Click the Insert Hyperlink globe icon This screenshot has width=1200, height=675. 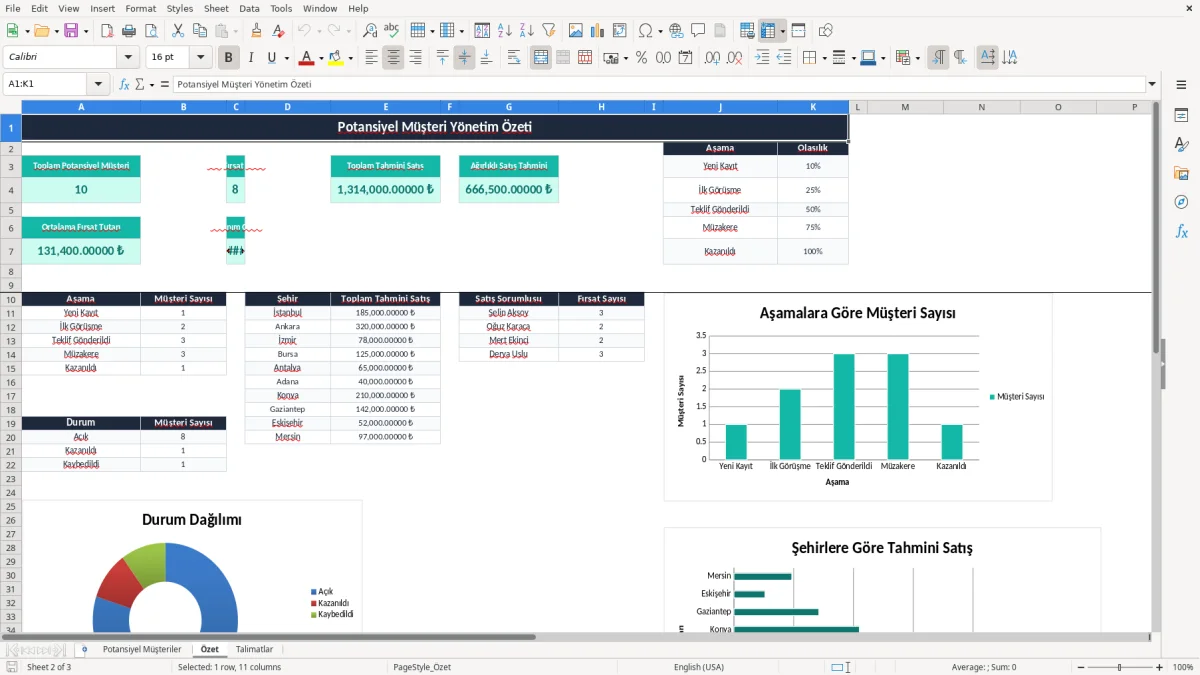(x=676, y=31)
